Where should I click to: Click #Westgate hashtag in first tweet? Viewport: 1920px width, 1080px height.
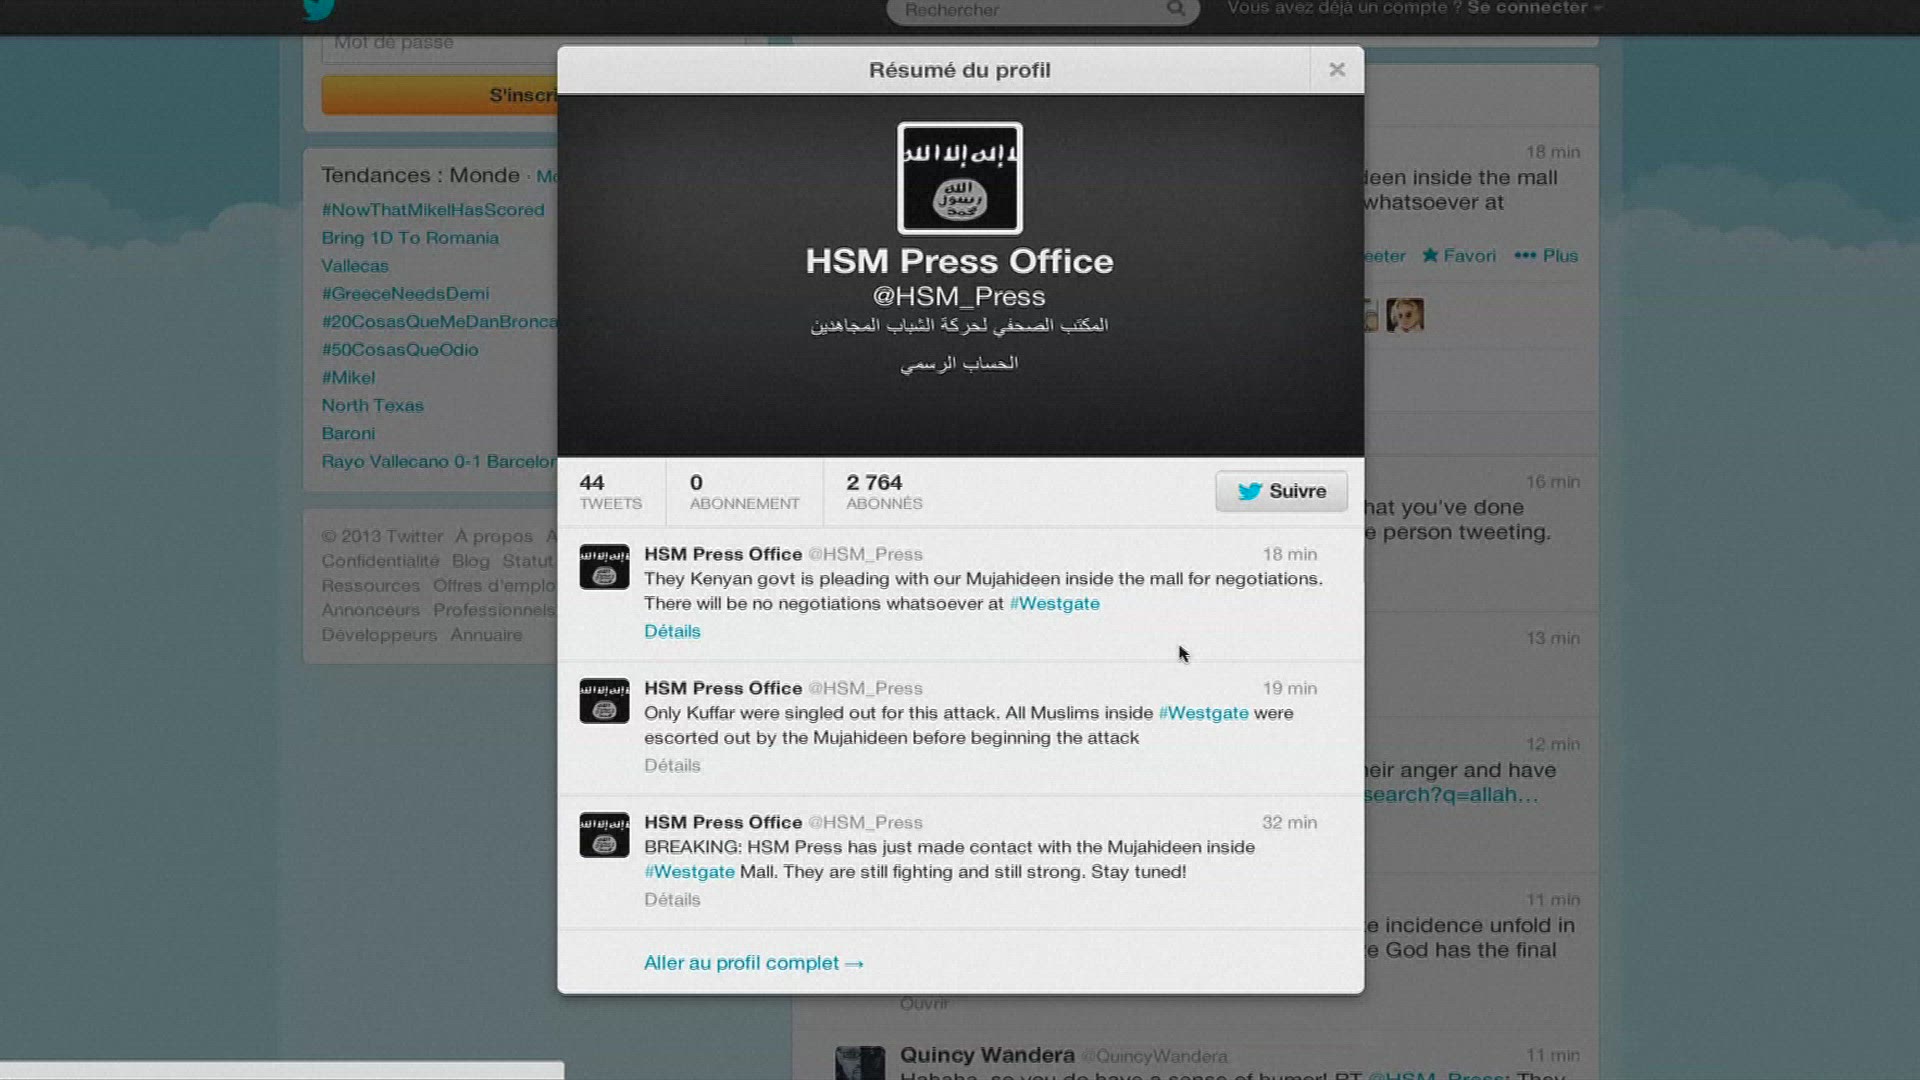coord(1054,603)
